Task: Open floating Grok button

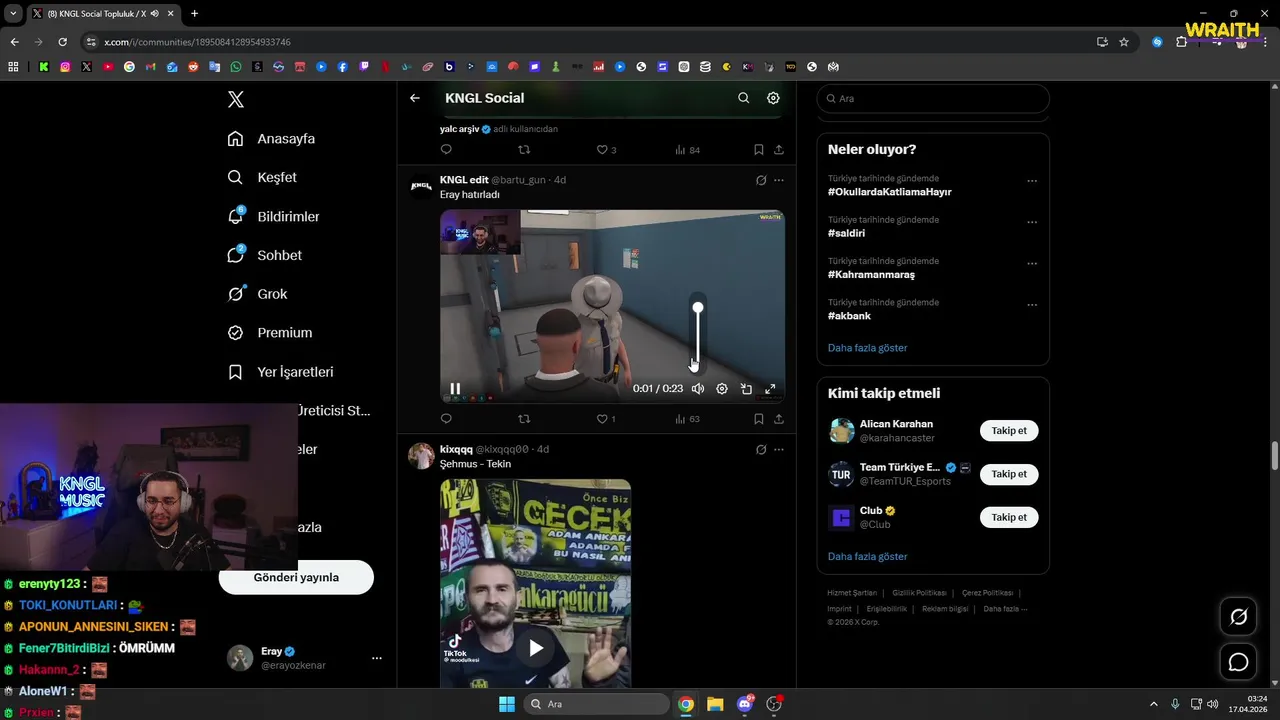Action: point(1238,617)
